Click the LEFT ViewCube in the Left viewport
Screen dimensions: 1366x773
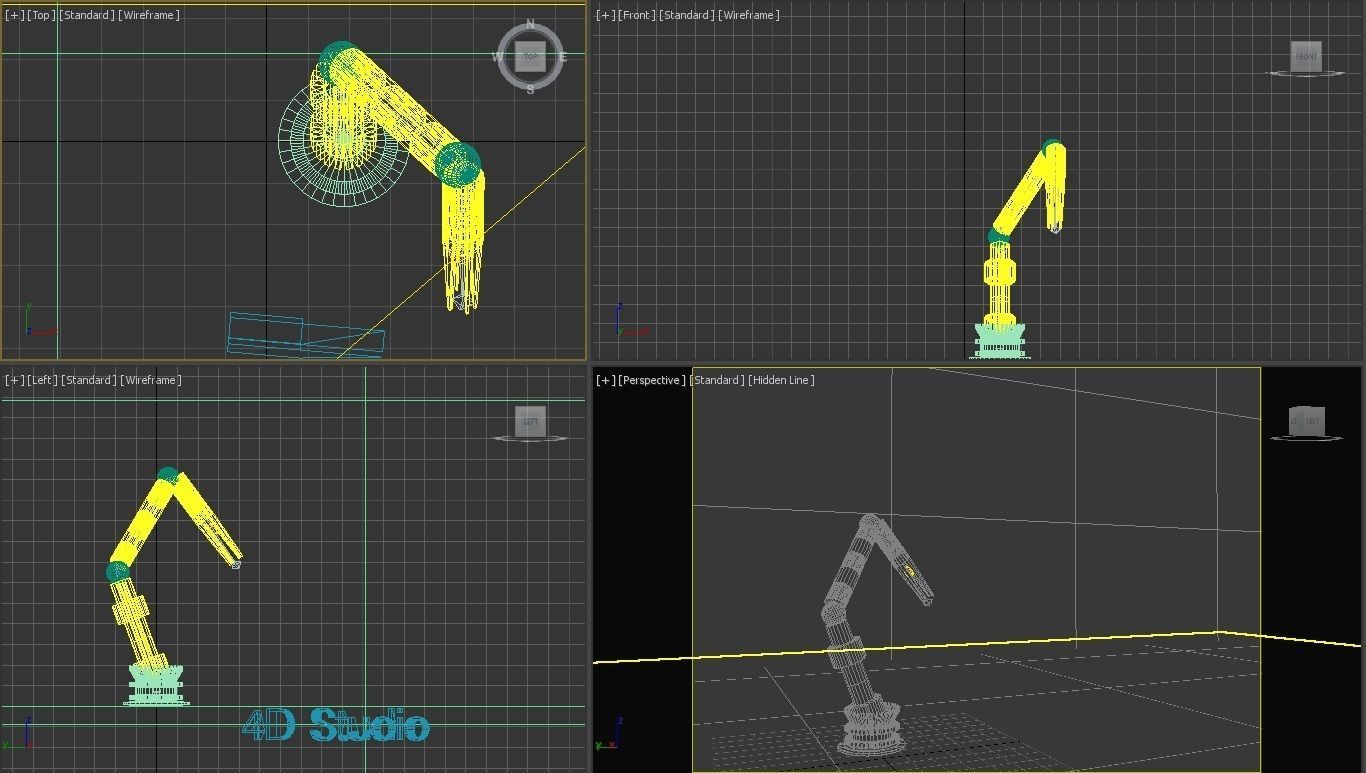point(531,421)
